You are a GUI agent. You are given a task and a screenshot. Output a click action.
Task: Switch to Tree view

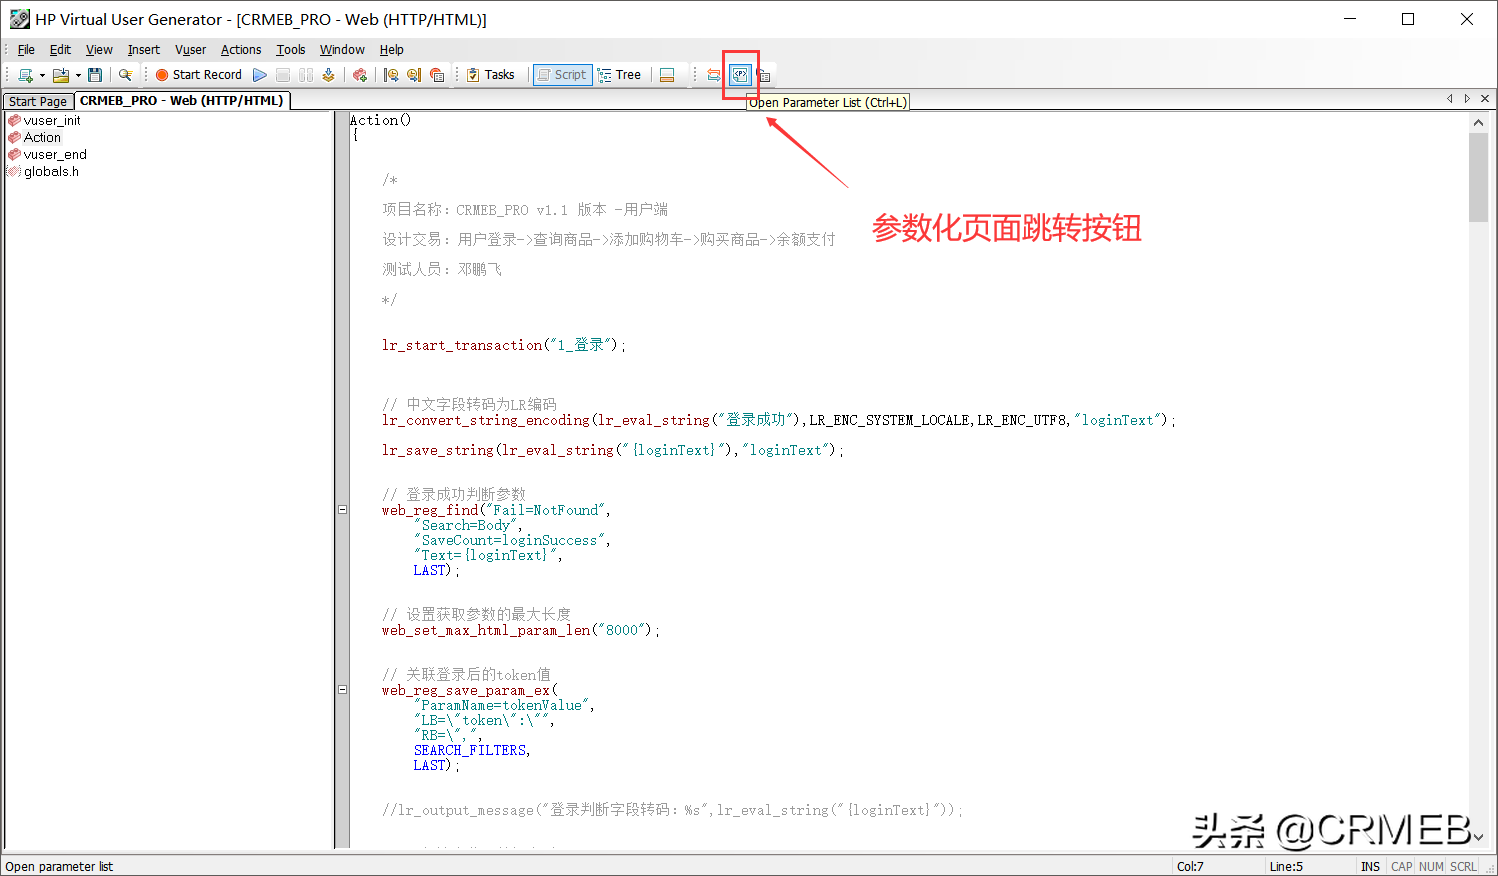point(619,75)
